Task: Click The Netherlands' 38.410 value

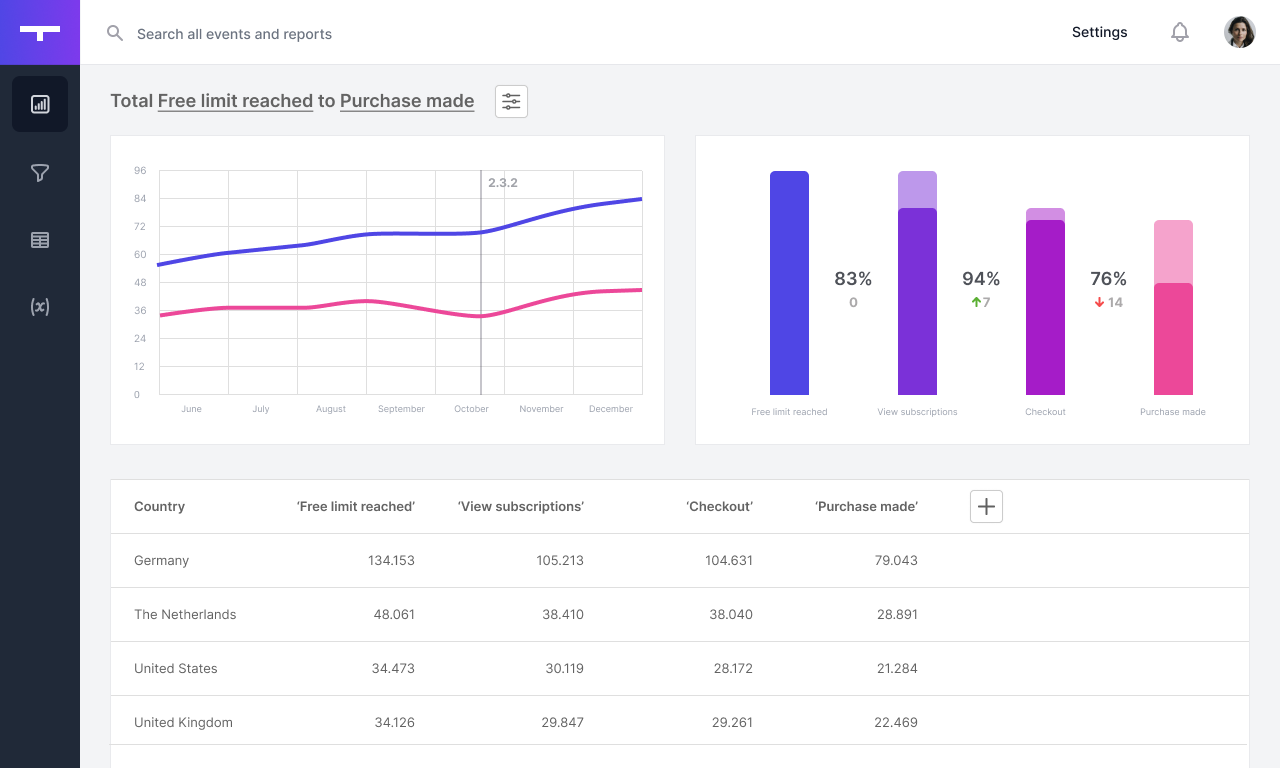Action: (563, 615)
